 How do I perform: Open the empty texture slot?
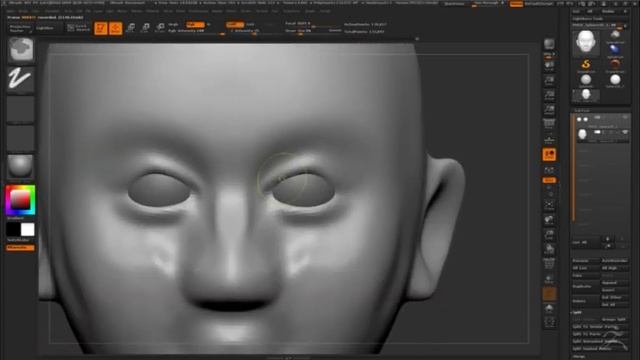pos(20,138)
